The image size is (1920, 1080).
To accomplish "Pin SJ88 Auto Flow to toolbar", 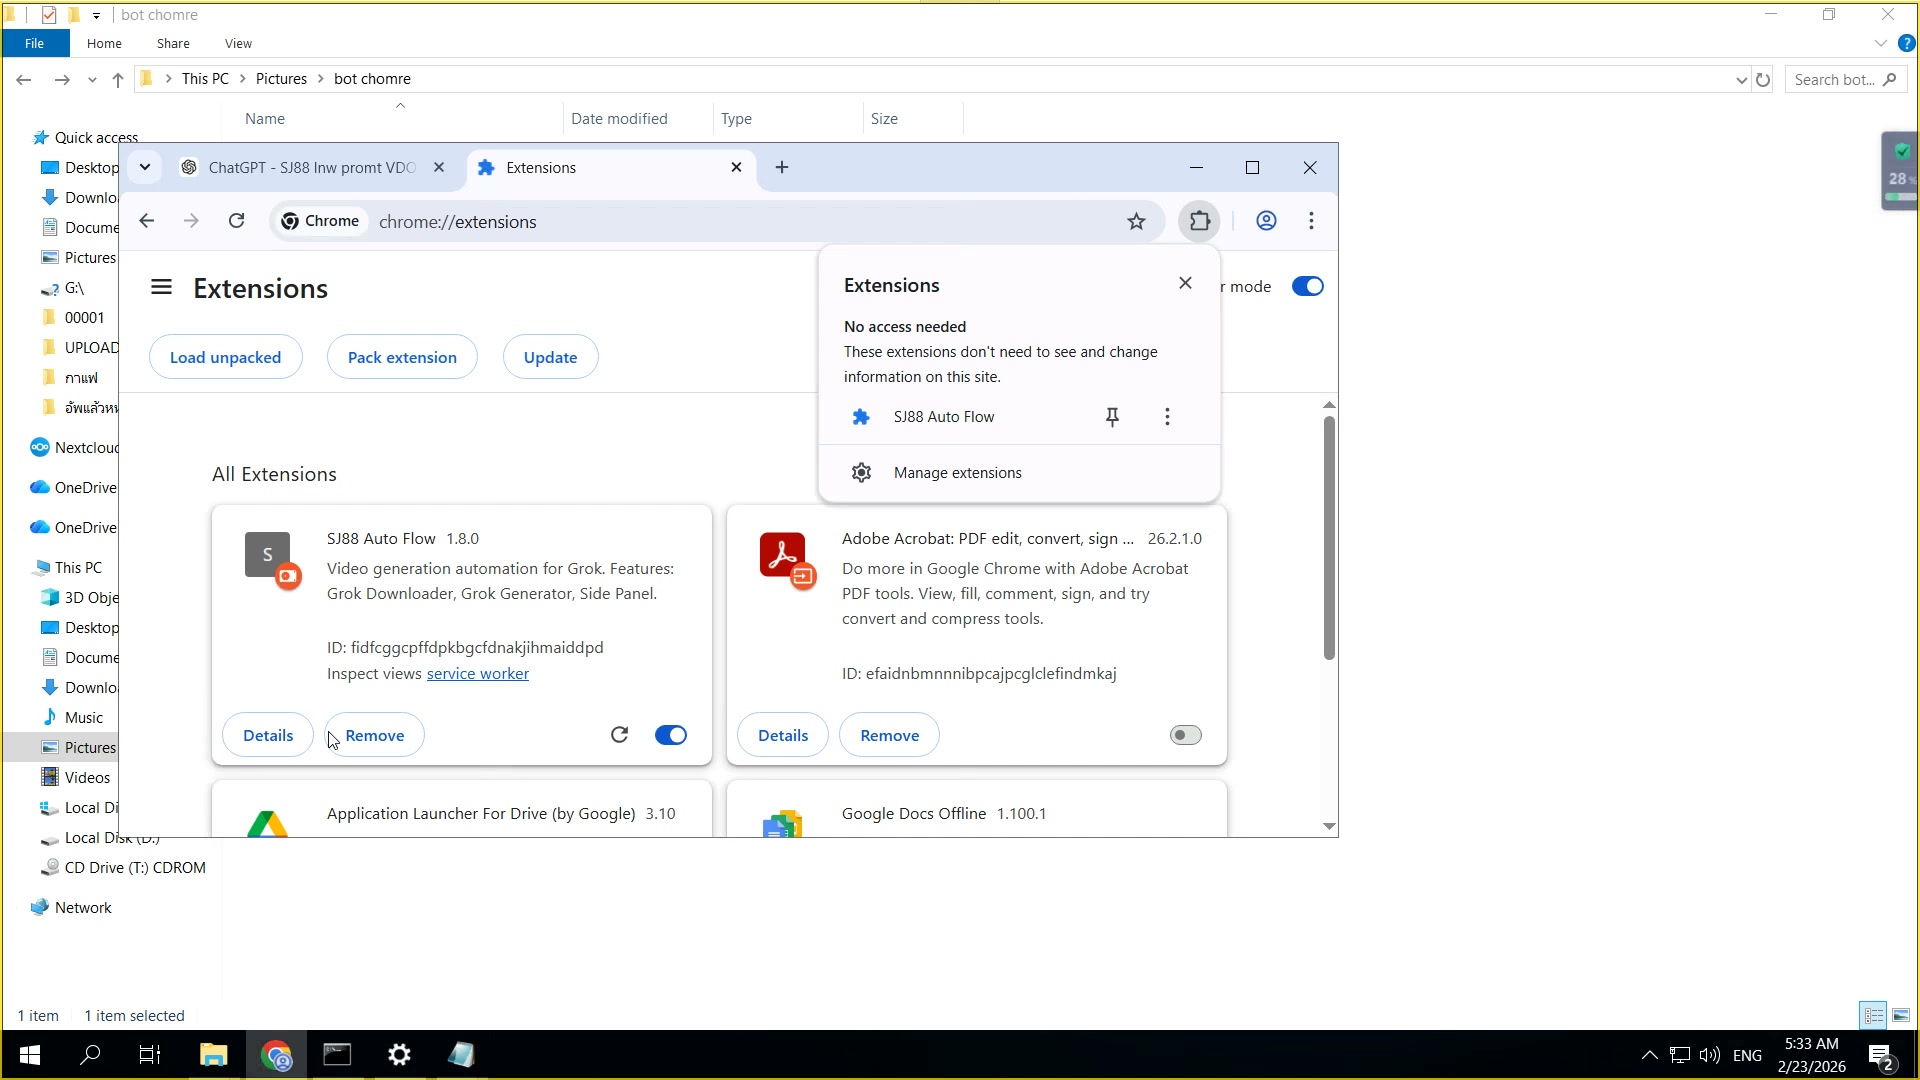I will pyautogui.click(x=1112, y=417).
